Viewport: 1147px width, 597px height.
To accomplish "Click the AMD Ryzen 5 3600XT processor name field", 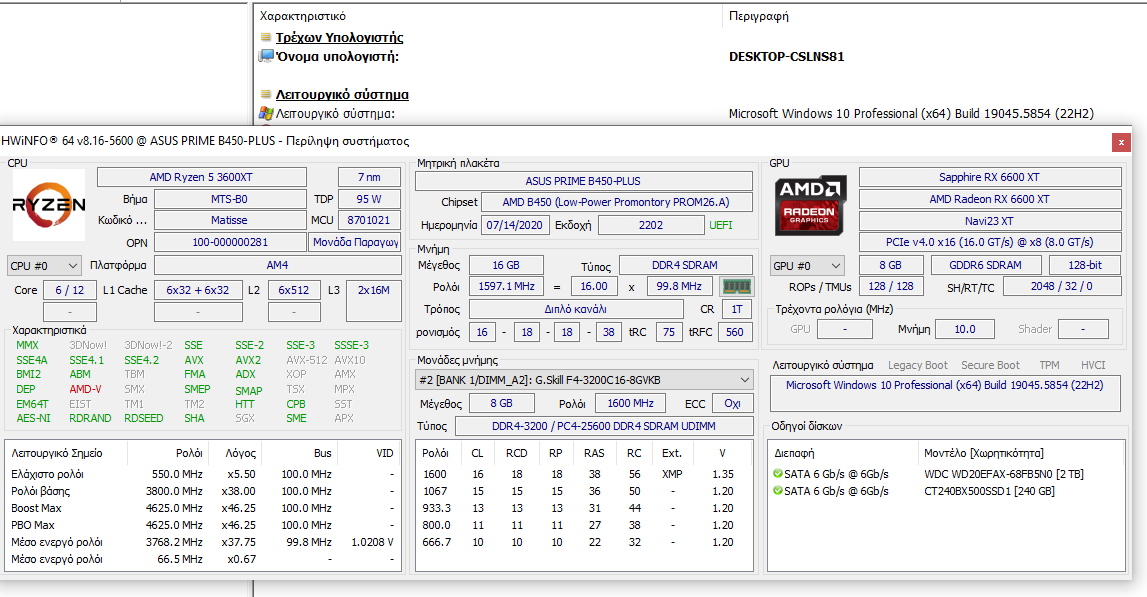I will tap(201, 177).
